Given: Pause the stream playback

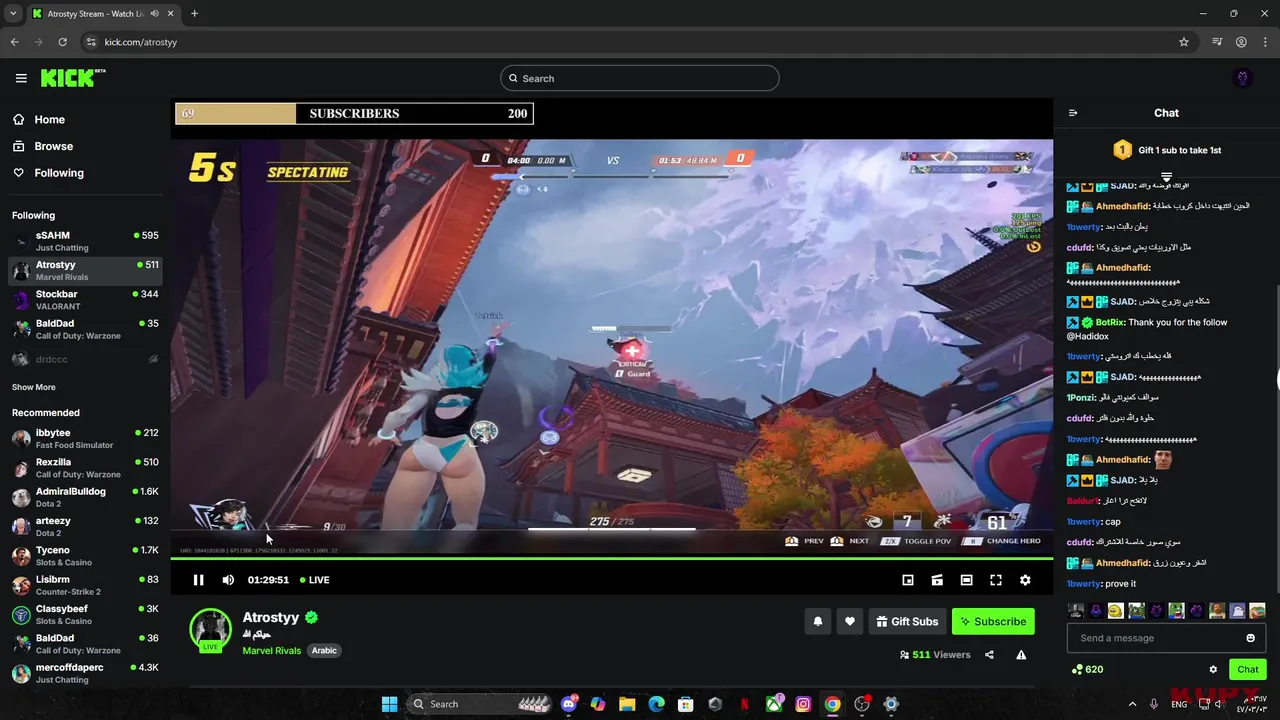Looking at the screenshot, I should (198, 580).
